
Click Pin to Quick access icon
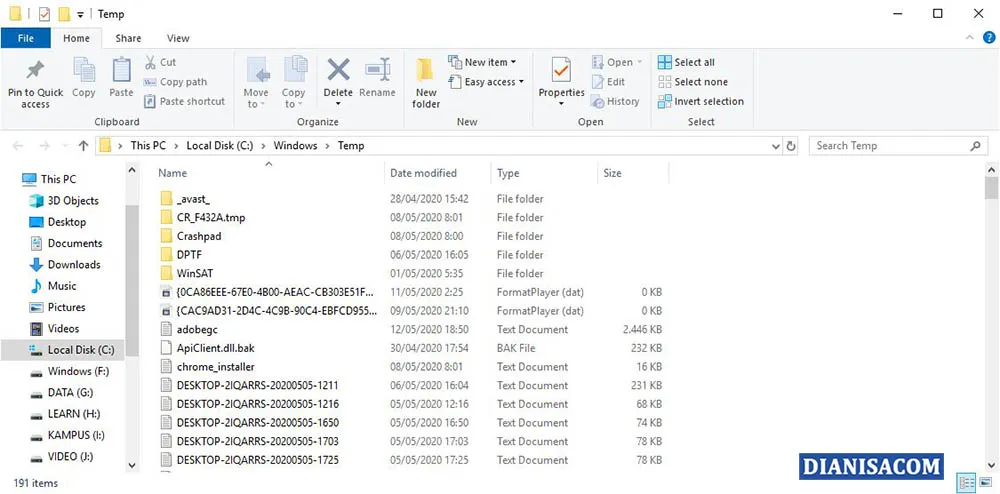(x=35, y=70)
